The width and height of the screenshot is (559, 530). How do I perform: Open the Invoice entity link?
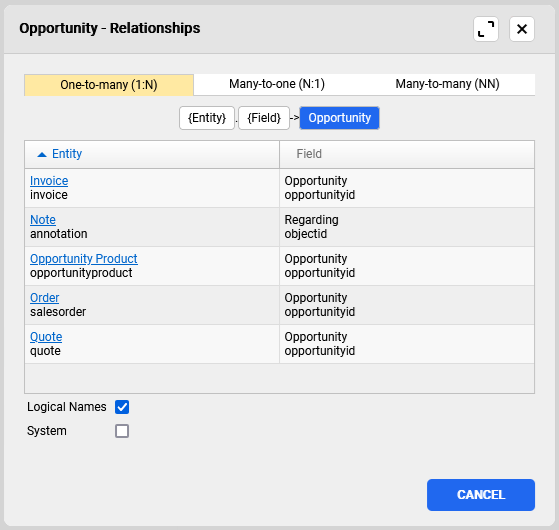[x=49, y=181]
